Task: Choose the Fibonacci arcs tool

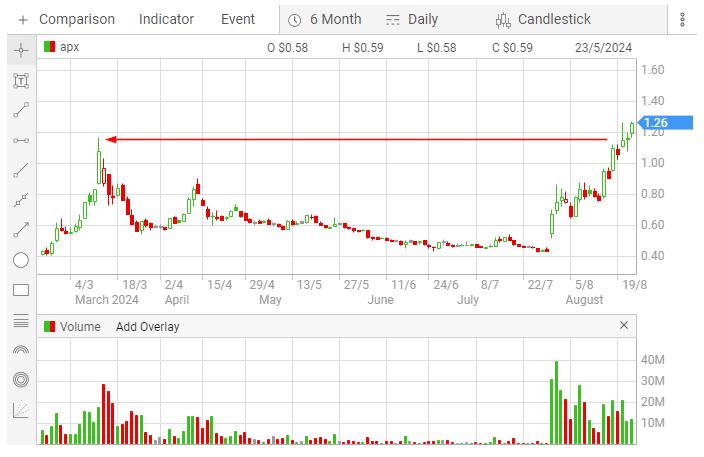Action: pos(21,350)
